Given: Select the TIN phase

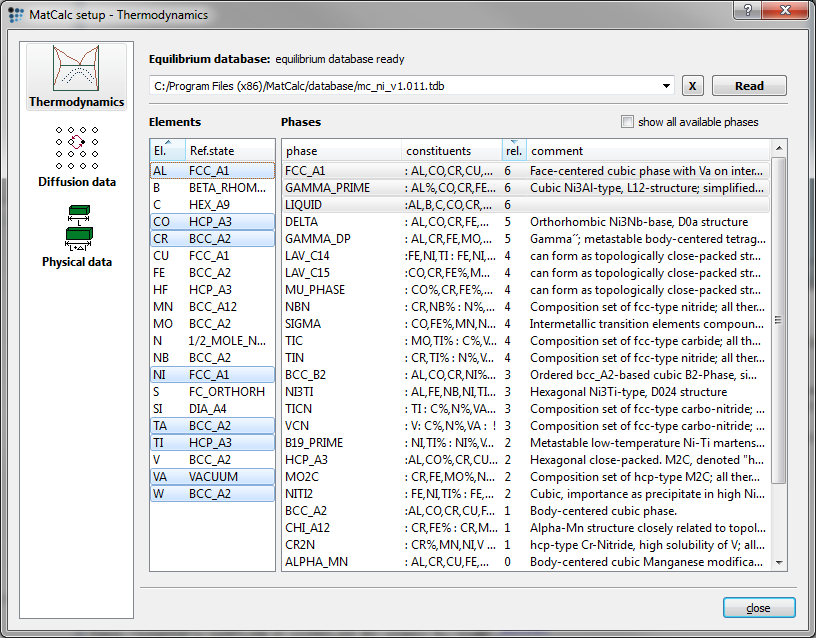Looking at the screenshot, I should pyautogui.click(x=526, y=358).
